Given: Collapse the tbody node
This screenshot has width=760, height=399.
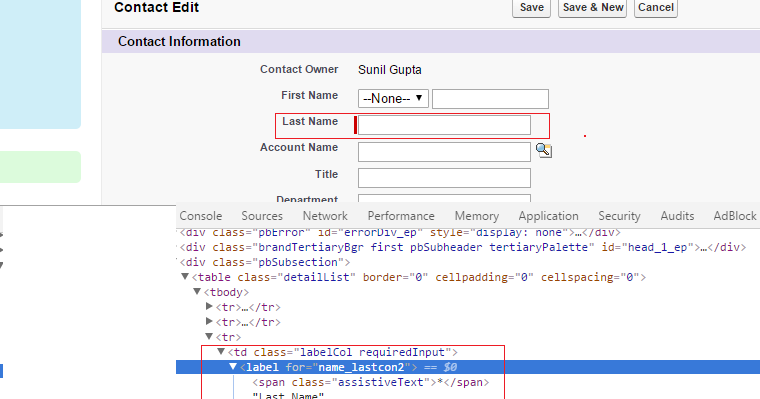Looking at the screenshot, I should point(197,292).
